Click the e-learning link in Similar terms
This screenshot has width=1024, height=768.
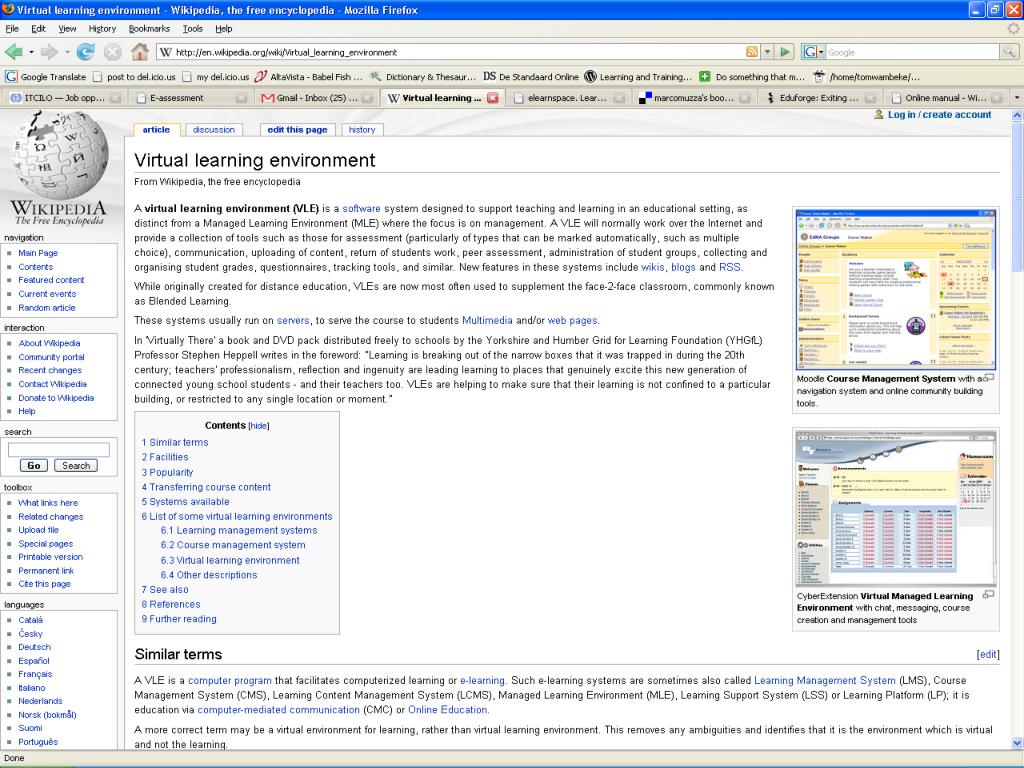[482, 680]
